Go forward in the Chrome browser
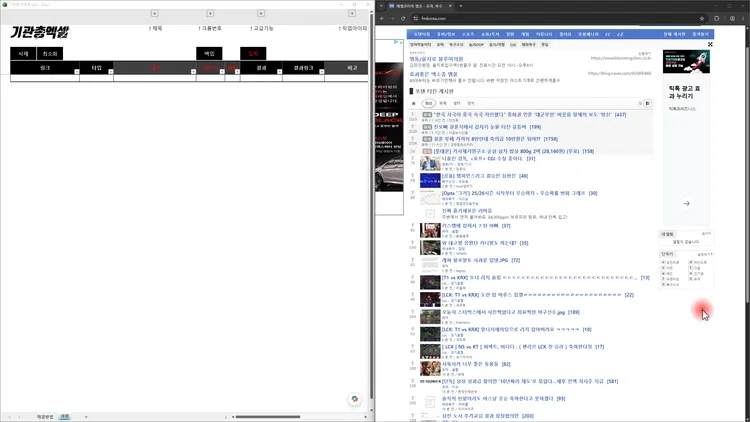Screen dimensions: 750x422 [392, 19]
